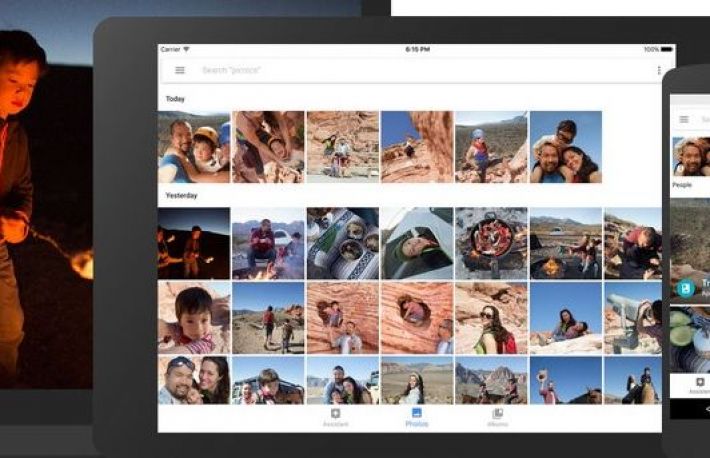Open the person lying in tent photo
The image size is (710, 458).
point(416,243)
